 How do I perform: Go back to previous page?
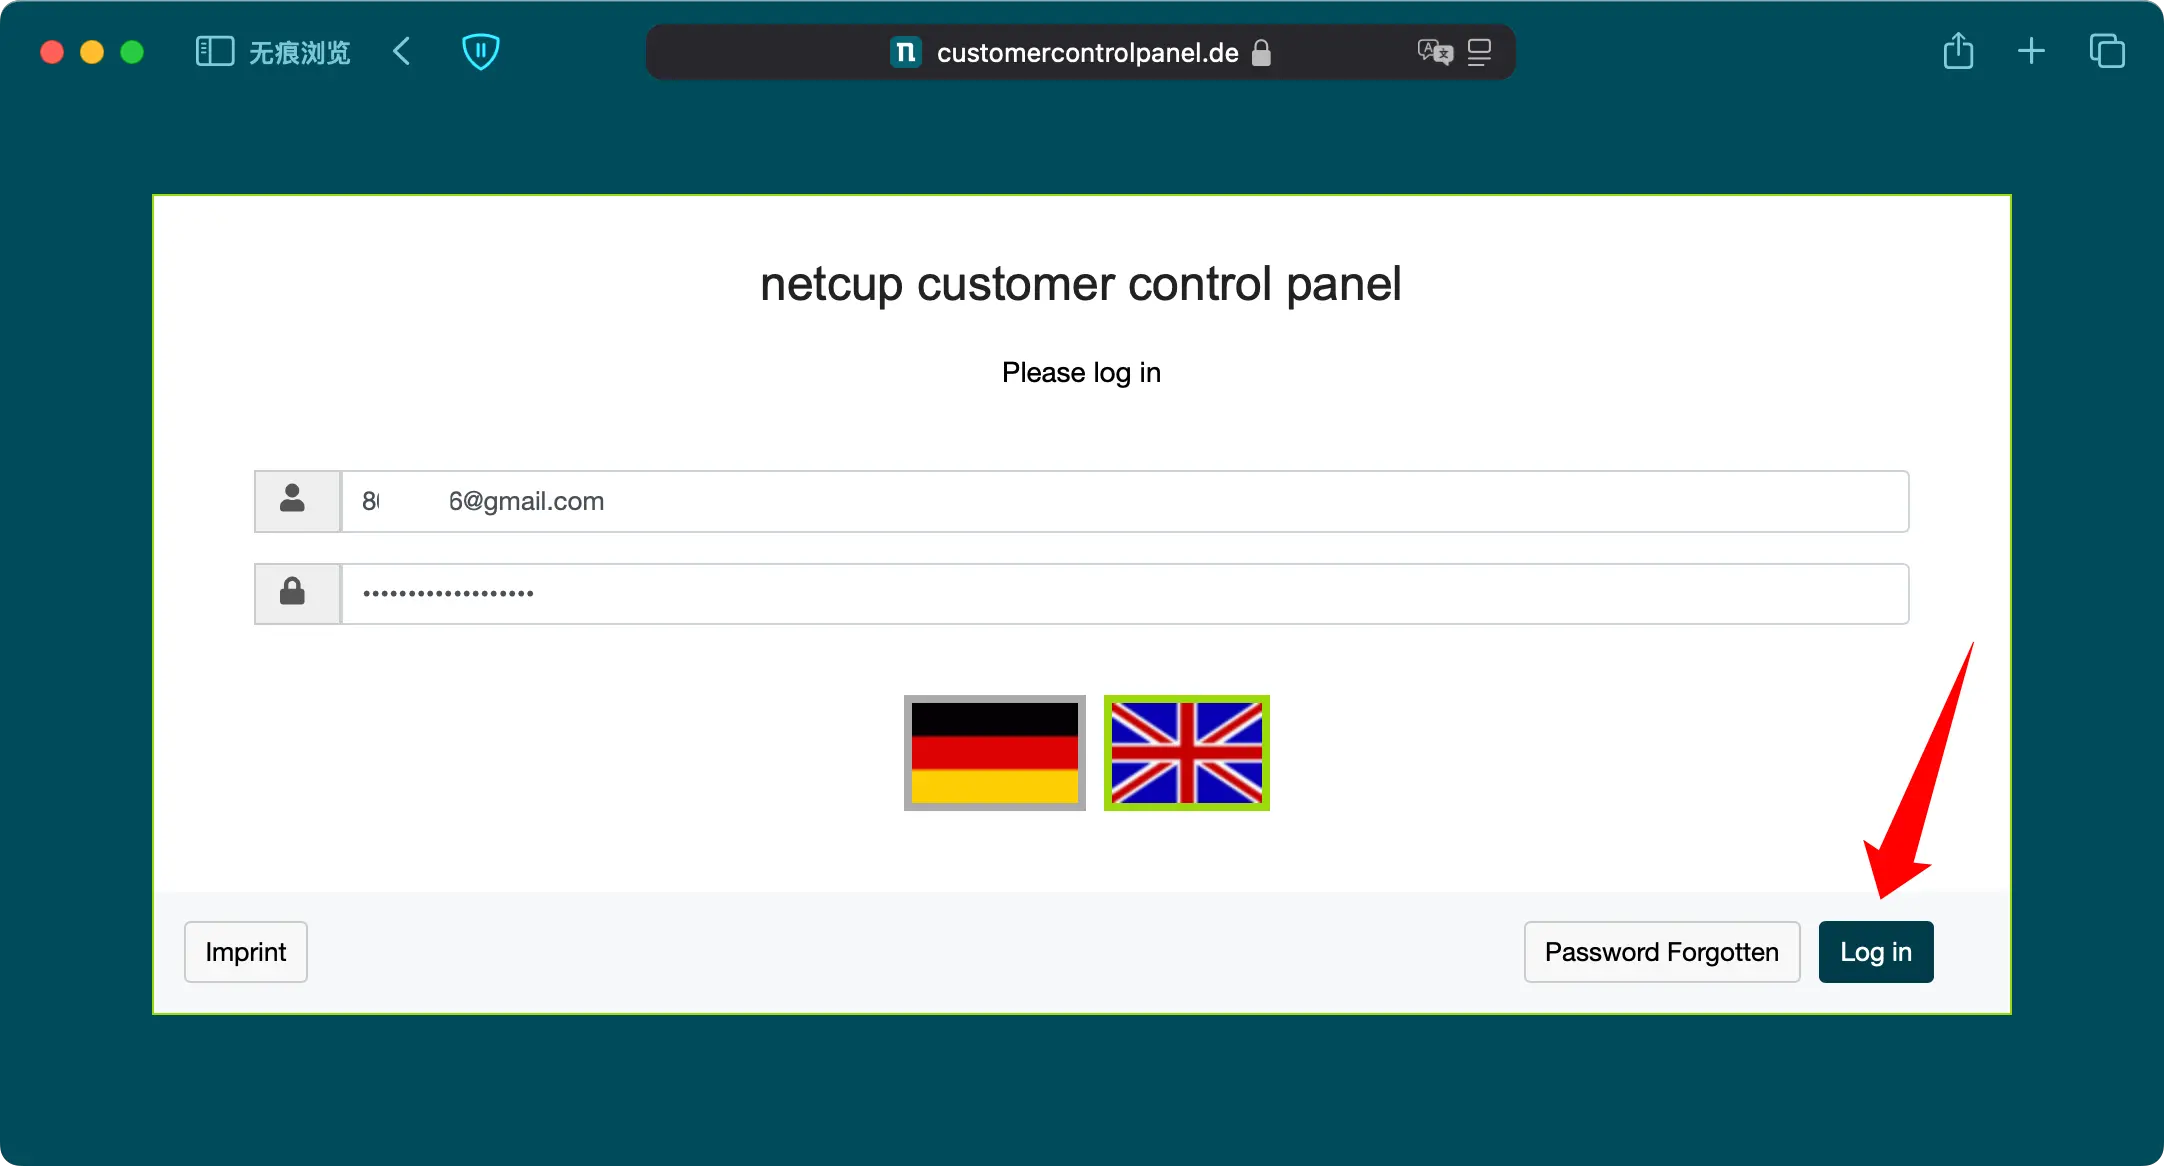pos(402,52)
